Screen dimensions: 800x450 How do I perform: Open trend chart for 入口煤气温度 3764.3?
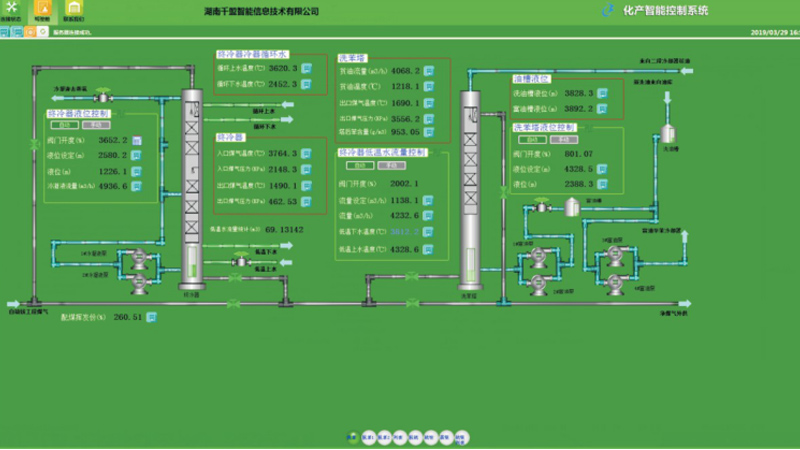click(307, 153)
